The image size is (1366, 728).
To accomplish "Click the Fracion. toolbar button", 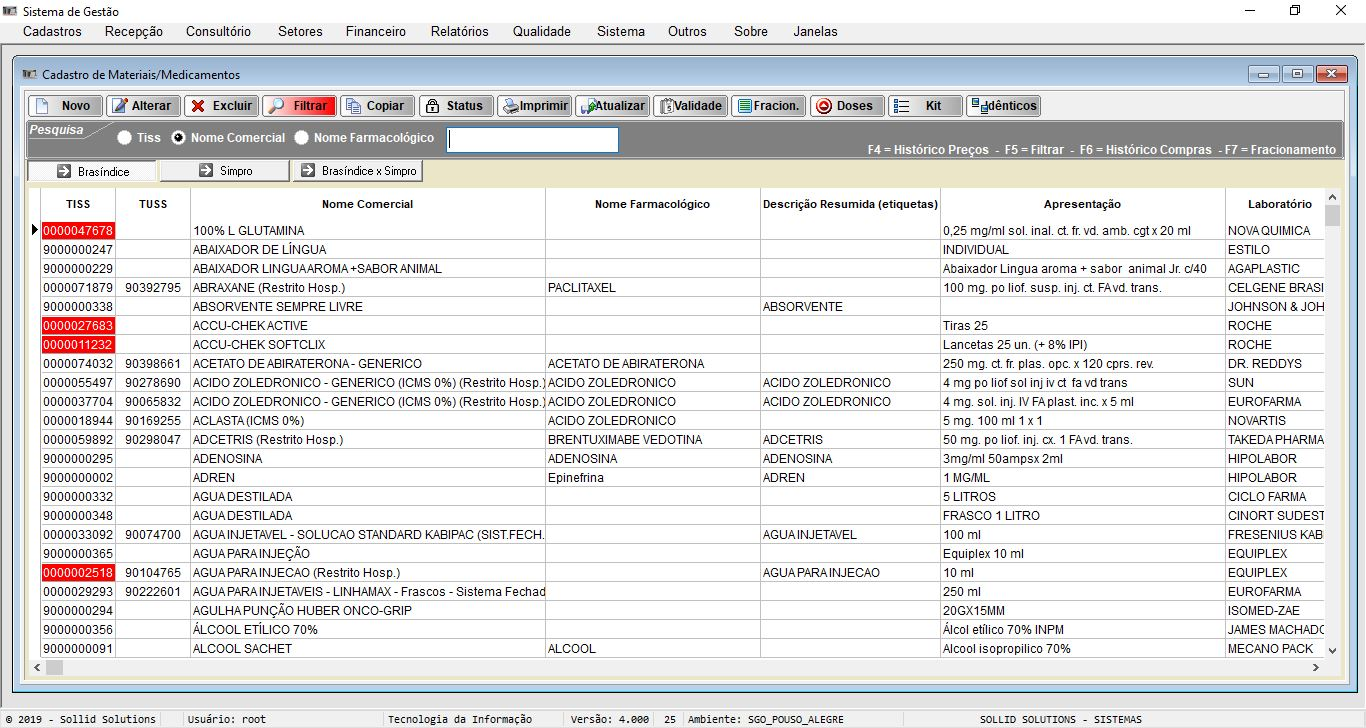I will [x=768, y=106].
